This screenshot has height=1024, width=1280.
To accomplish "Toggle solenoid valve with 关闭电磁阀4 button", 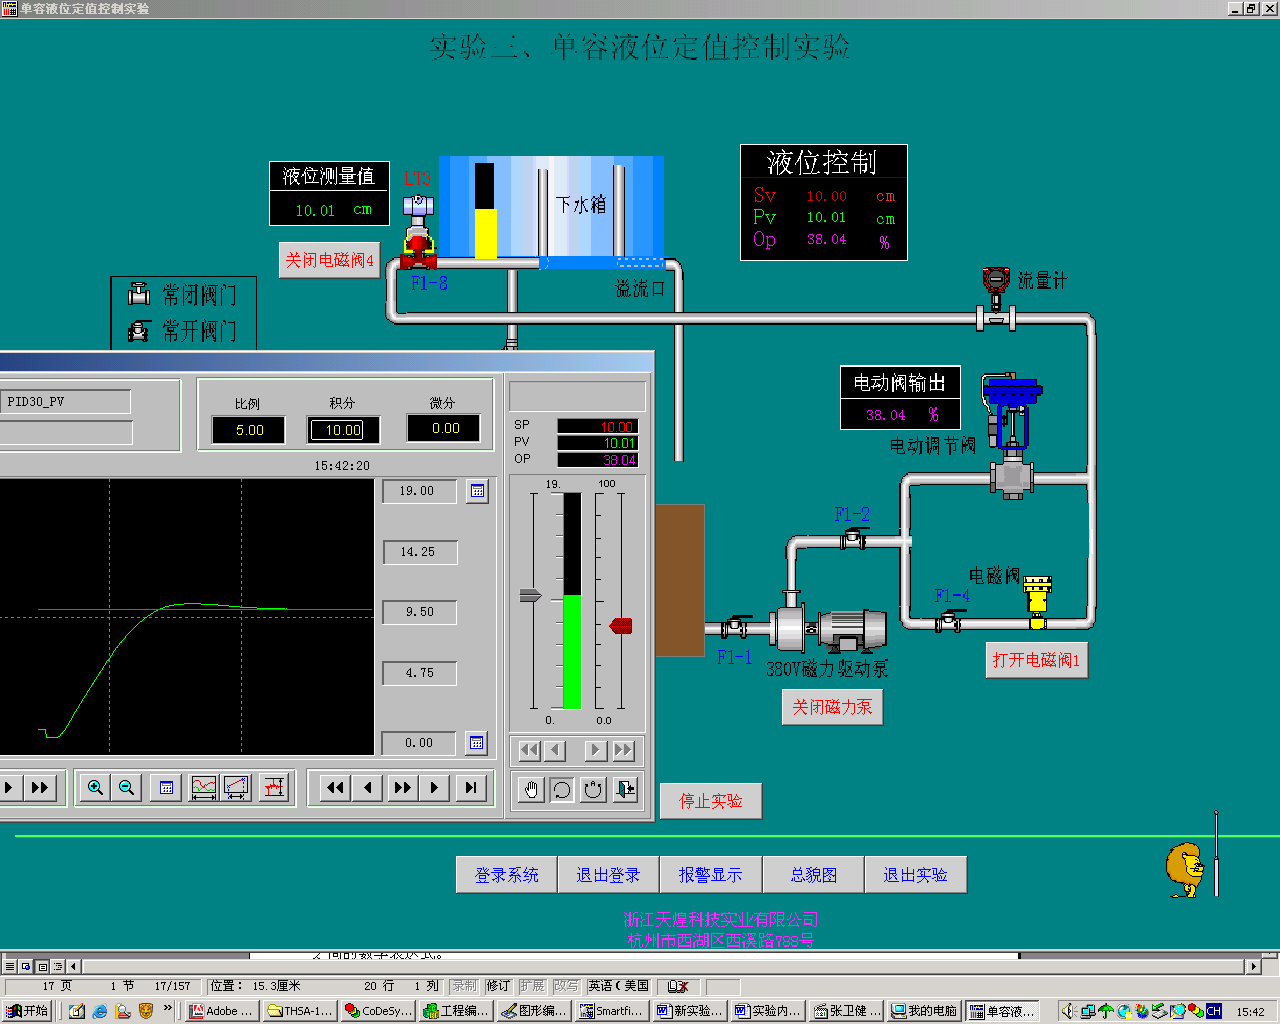I will pos(329,261).
